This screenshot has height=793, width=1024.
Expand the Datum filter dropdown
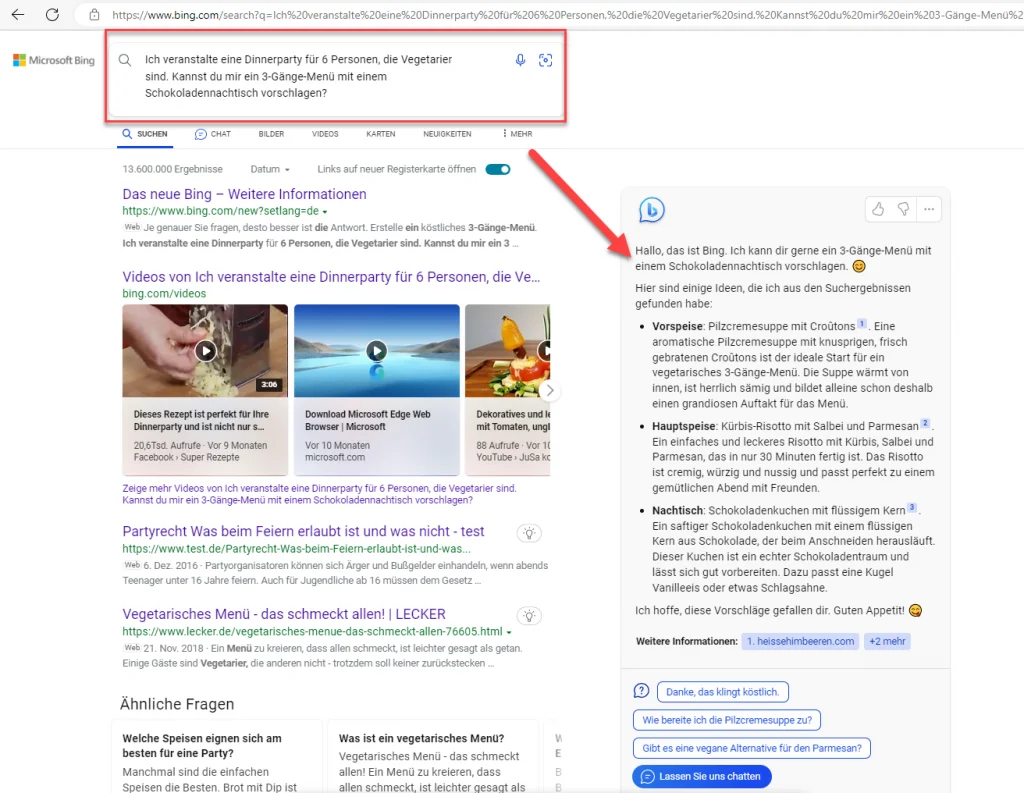[x=270, y=170]
